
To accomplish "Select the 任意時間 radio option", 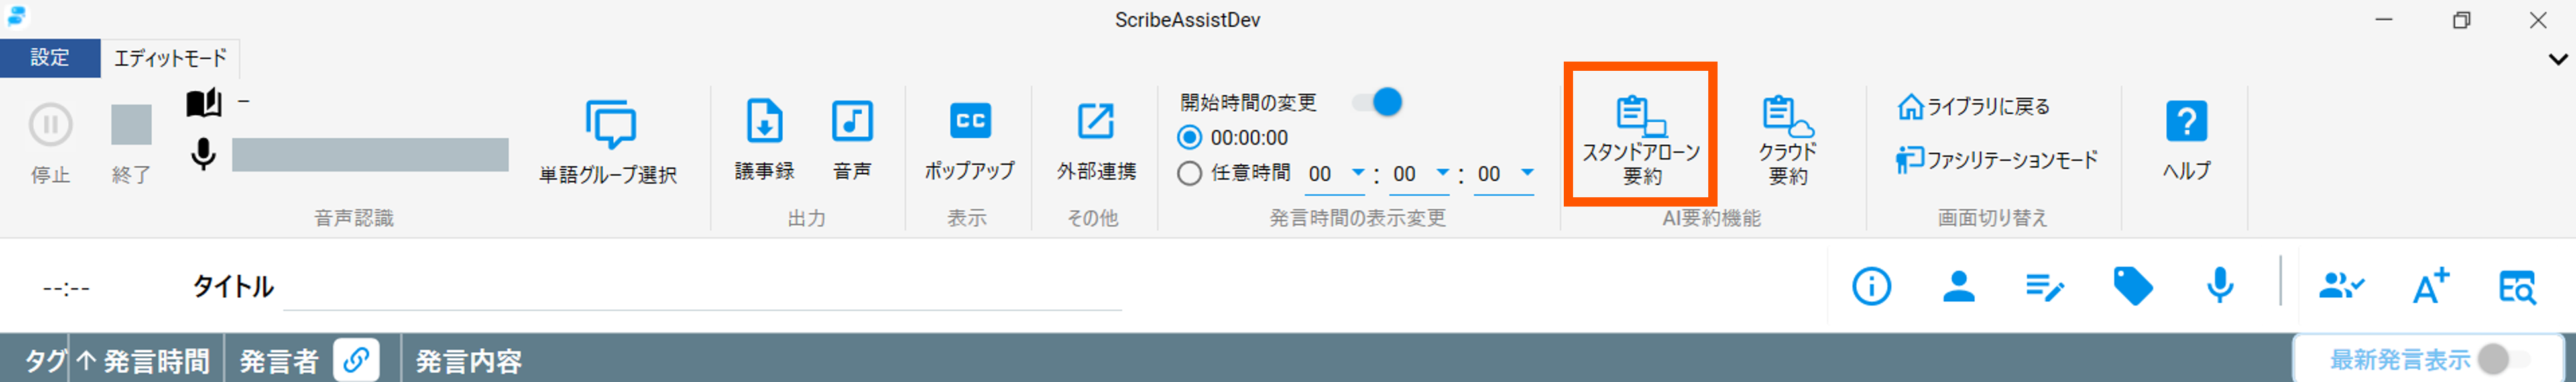I will tap(1189, 173).
